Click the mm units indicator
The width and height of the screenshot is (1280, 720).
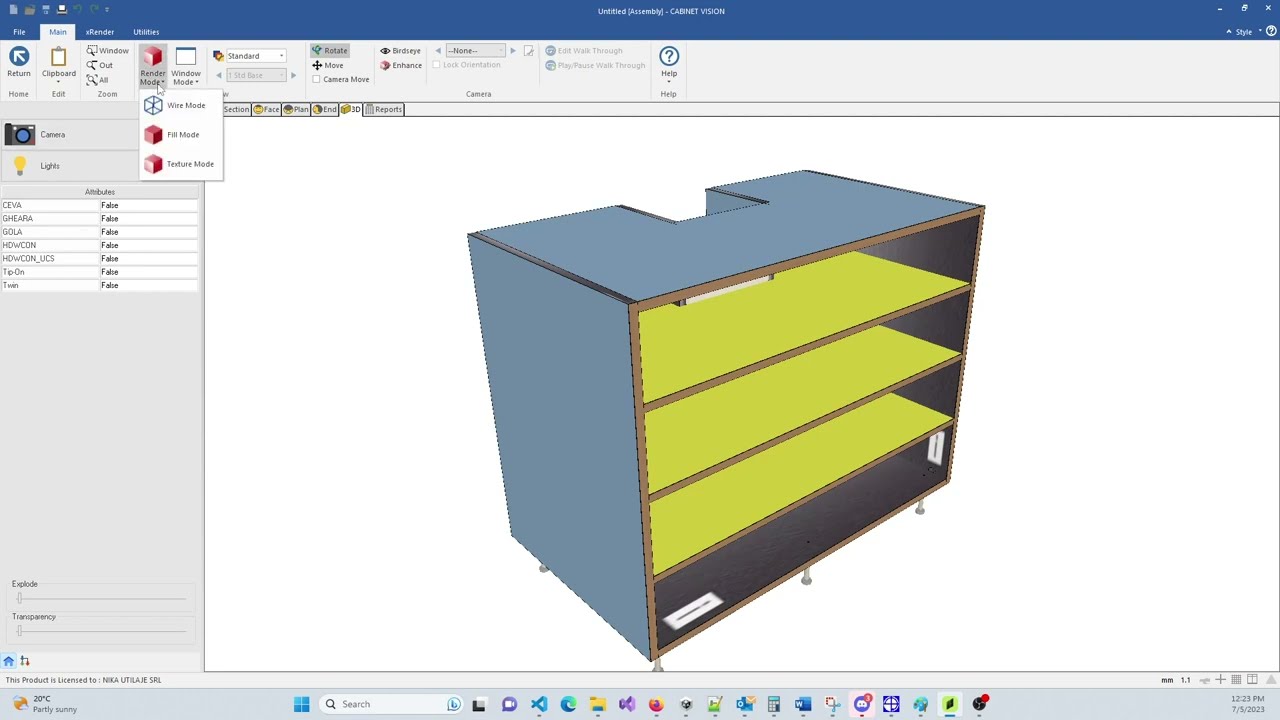point(1167,680)
